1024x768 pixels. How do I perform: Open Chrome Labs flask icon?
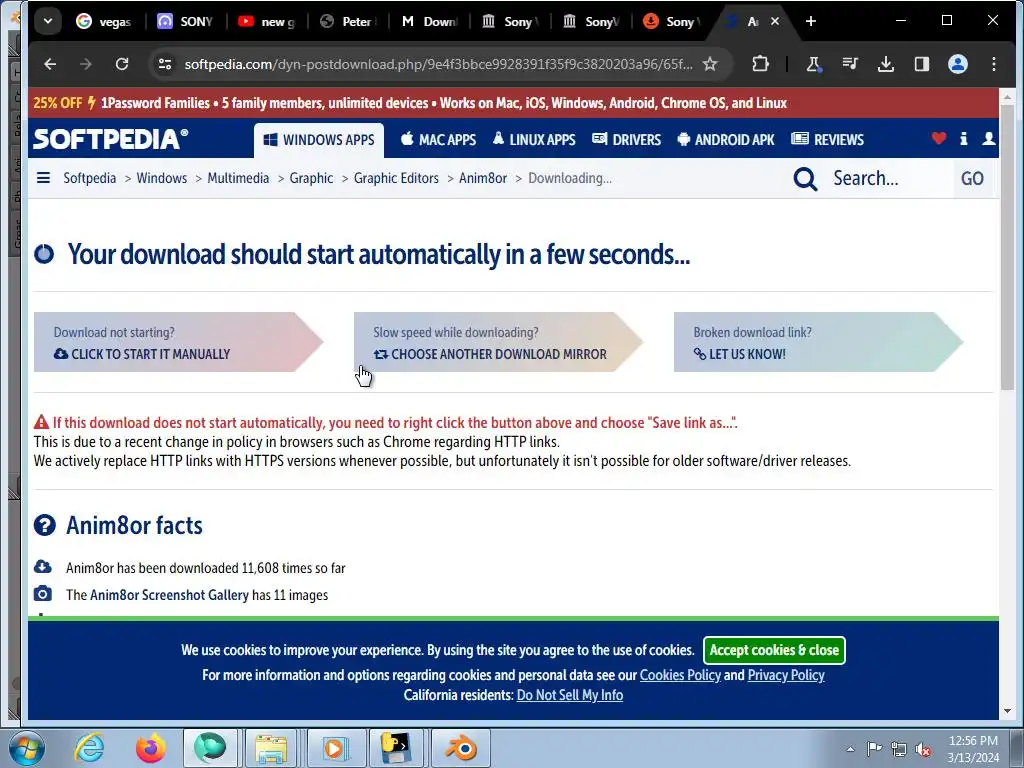click(x=814, y=64)
